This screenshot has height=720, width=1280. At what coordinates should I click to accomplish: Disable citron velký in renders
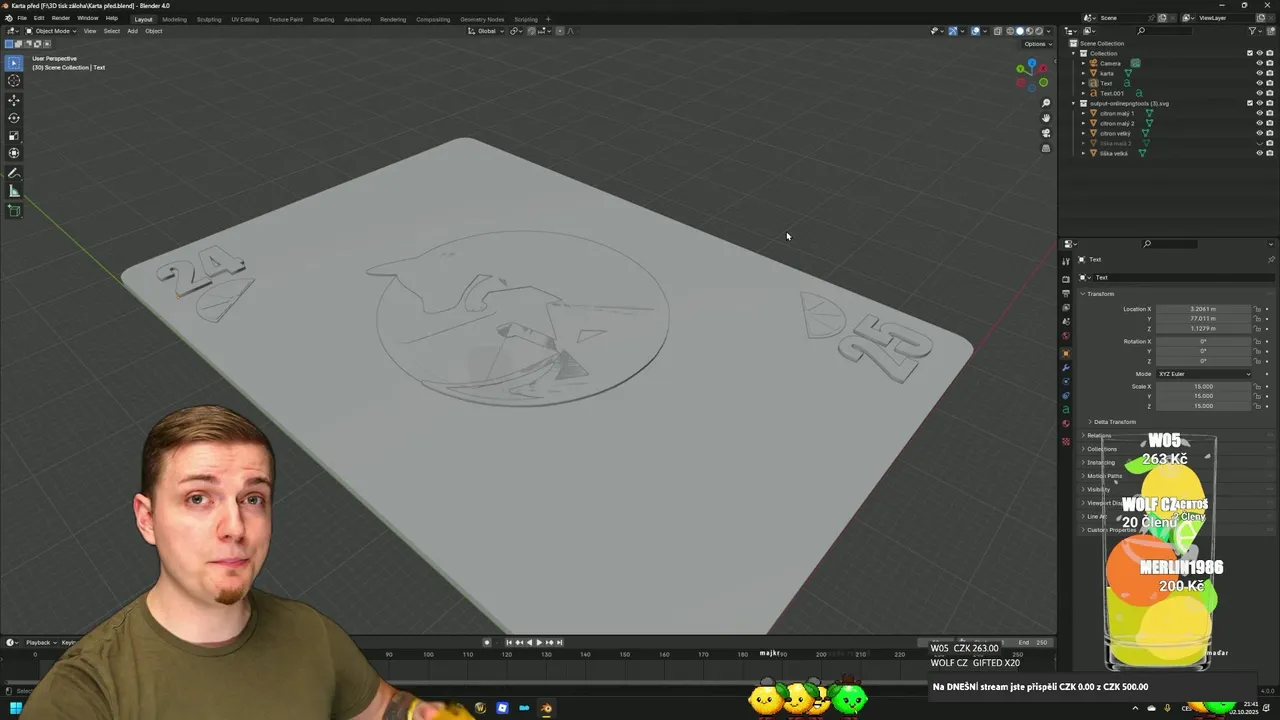tap(1270, 133)
